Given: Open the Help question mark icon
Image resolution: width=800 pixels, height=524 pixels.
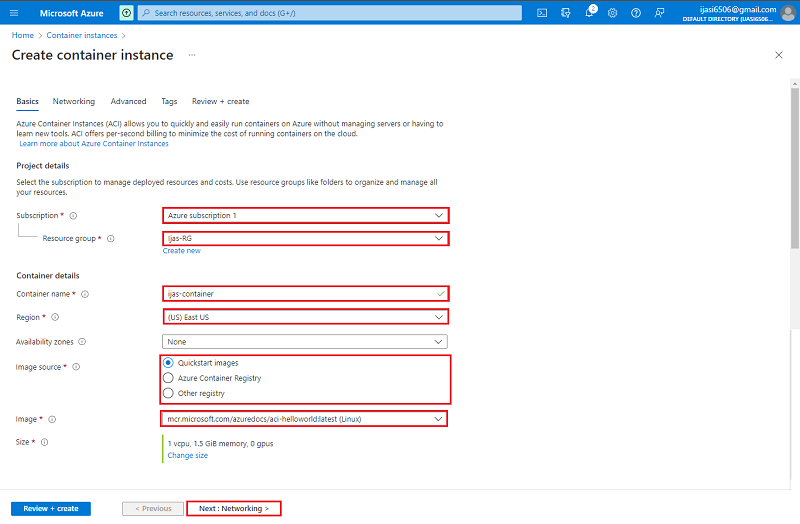Looking at the screenshot, I should click(636, 13).
